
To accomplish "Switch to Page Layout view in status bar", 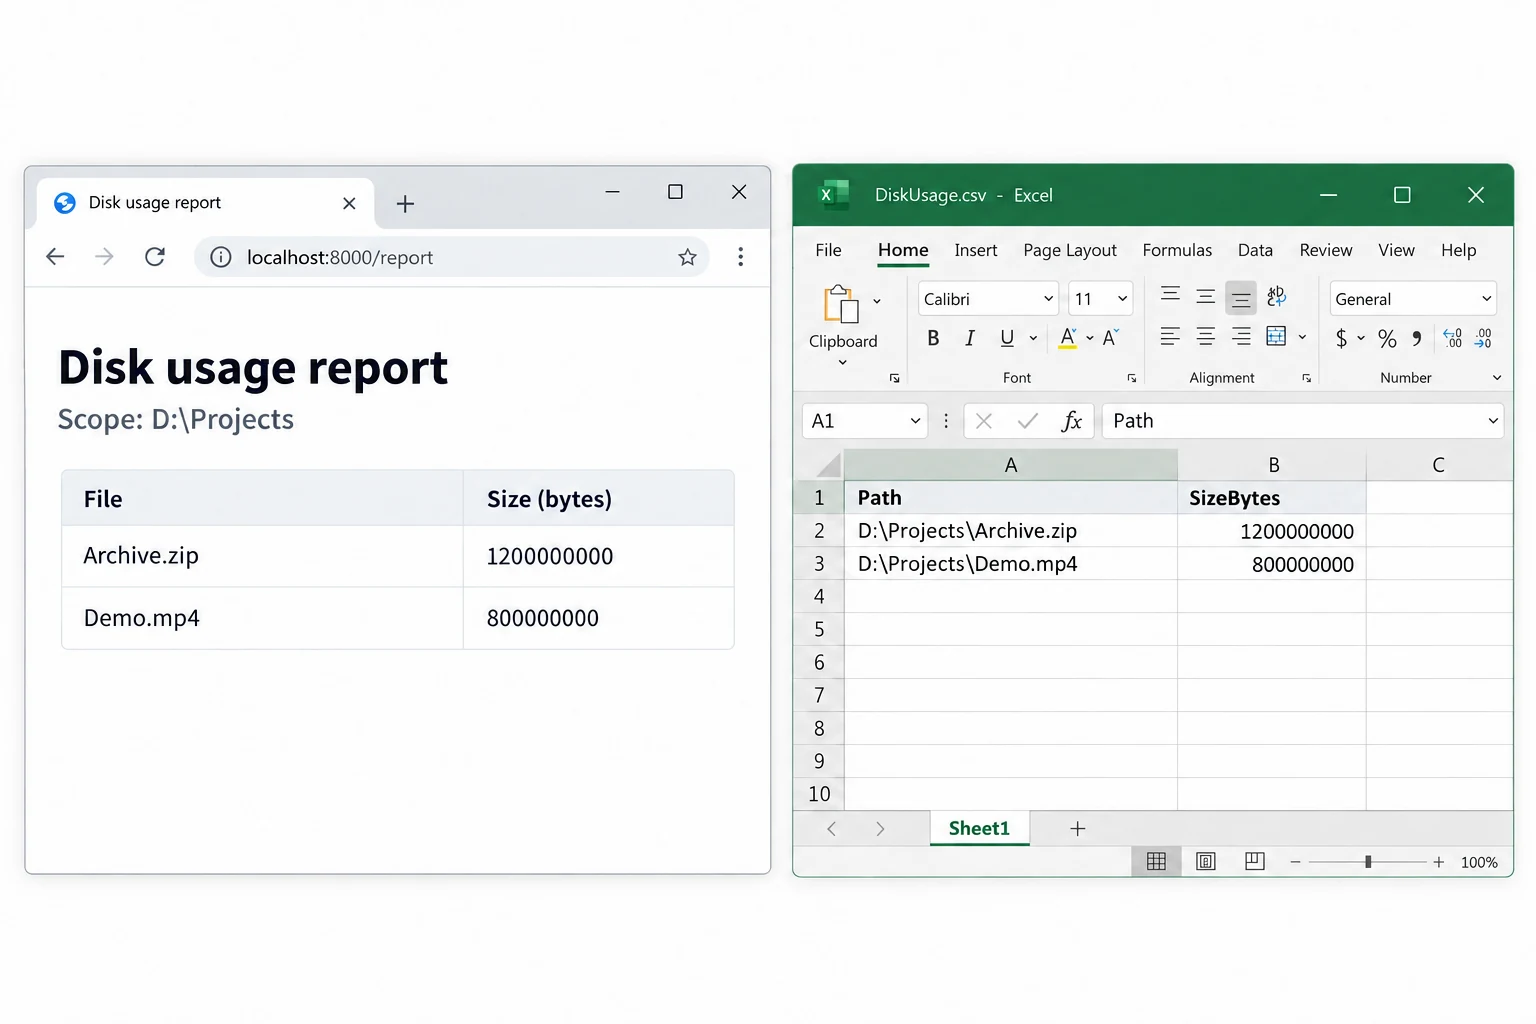I will click(x=1206, y=861).
